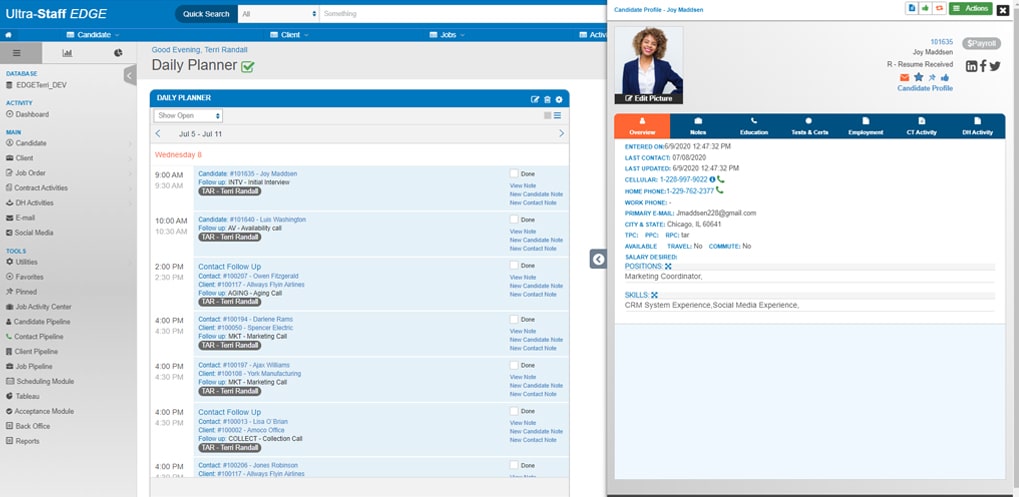1019x497 pixels.
Task: Open the candidate's Facebook icon
Action: pos(983,66)
